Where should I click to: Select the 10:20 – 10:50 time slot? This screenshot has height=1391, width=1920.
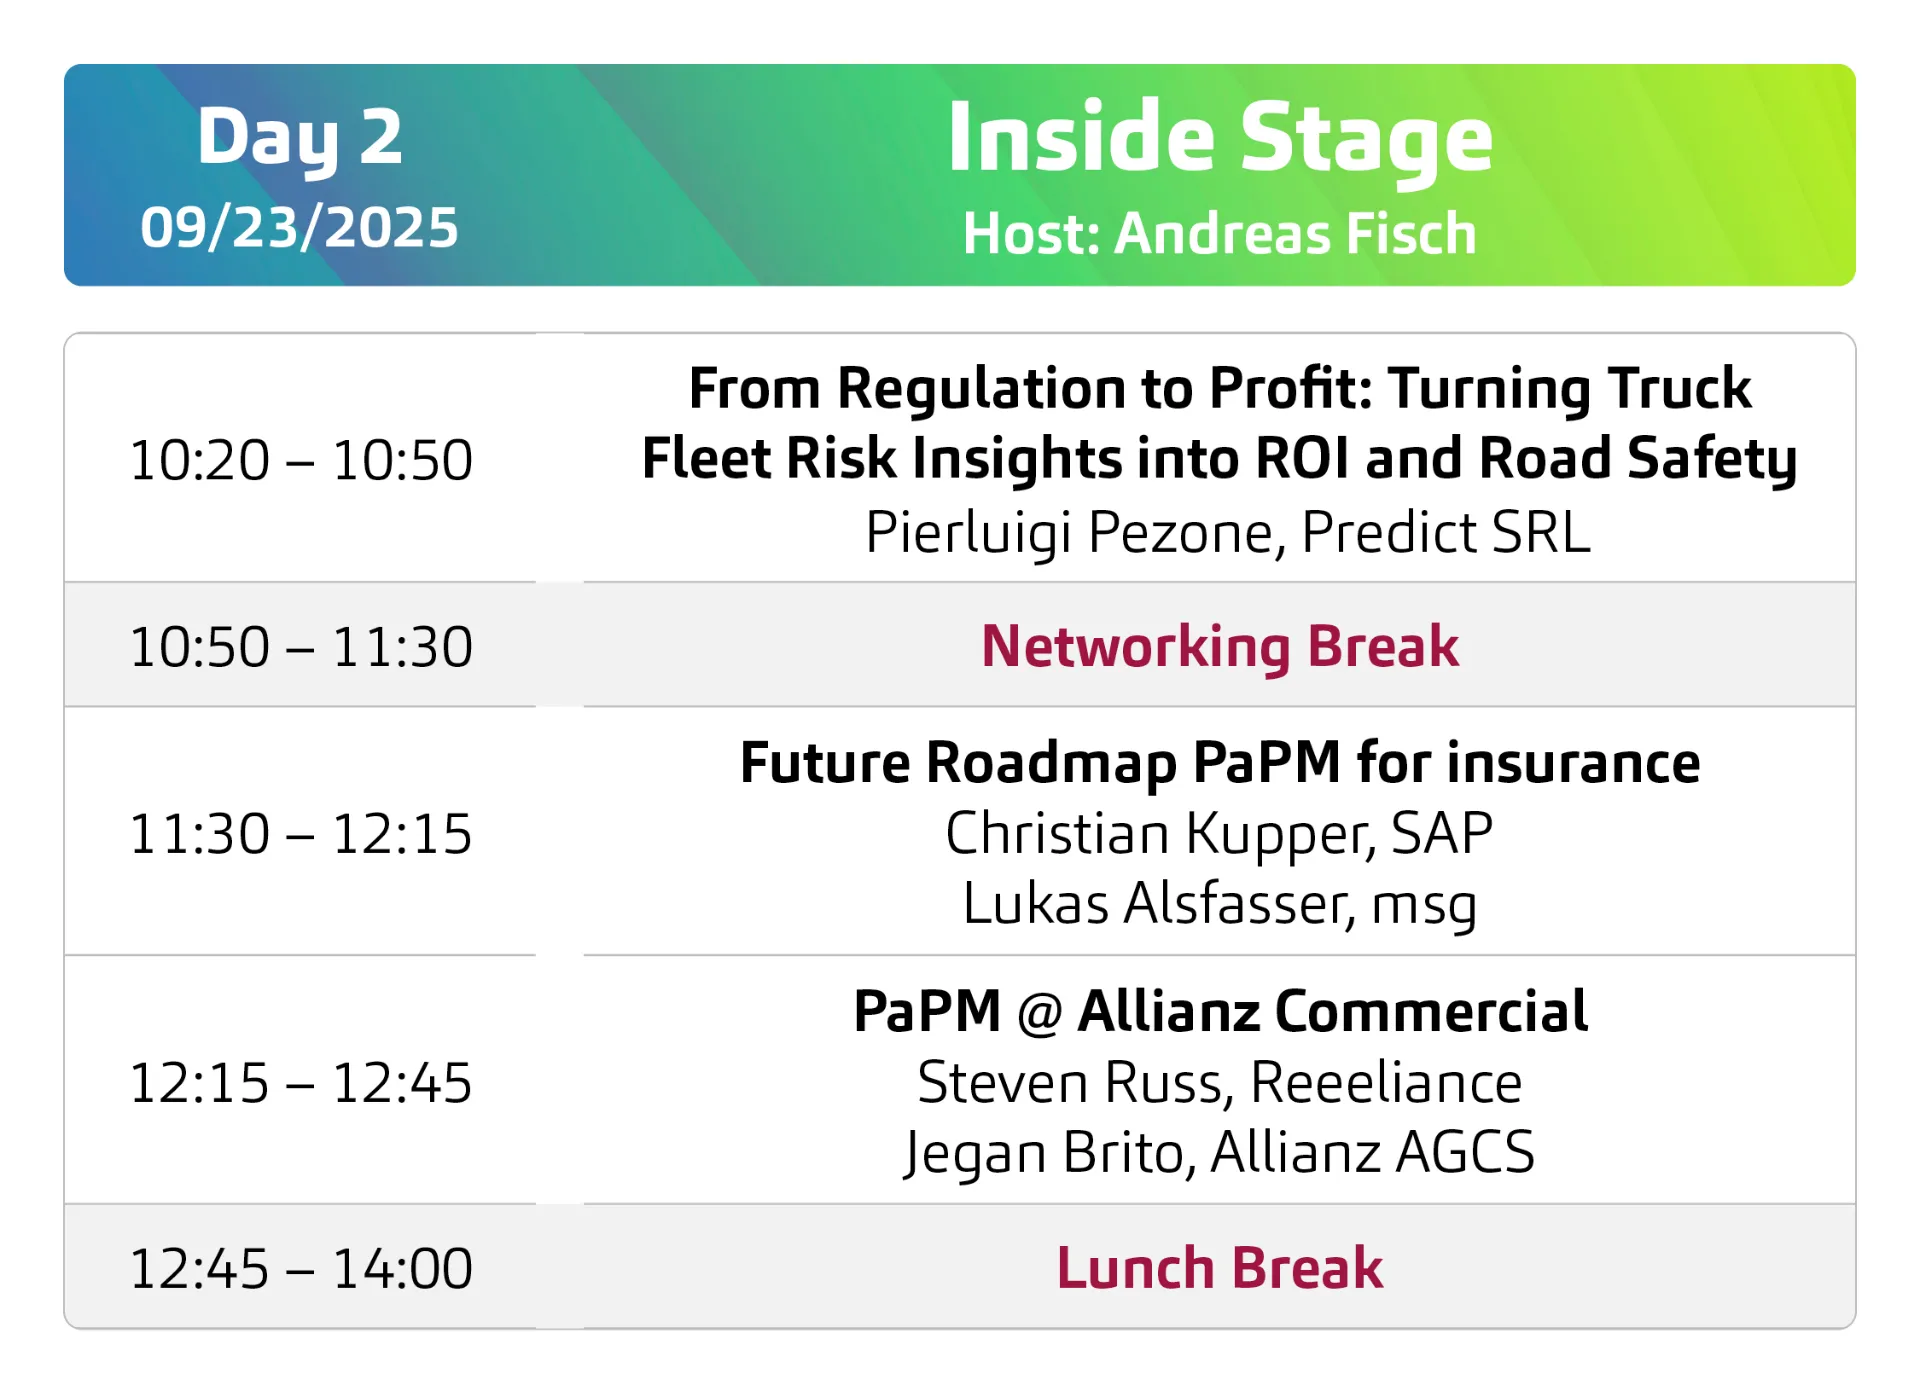300,460
